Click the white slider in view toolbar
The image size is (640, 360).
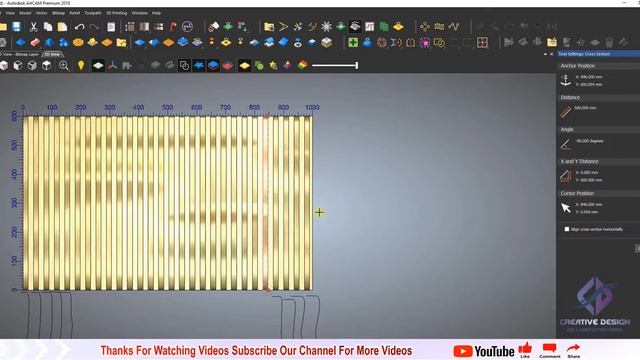(x=335, y=65)
